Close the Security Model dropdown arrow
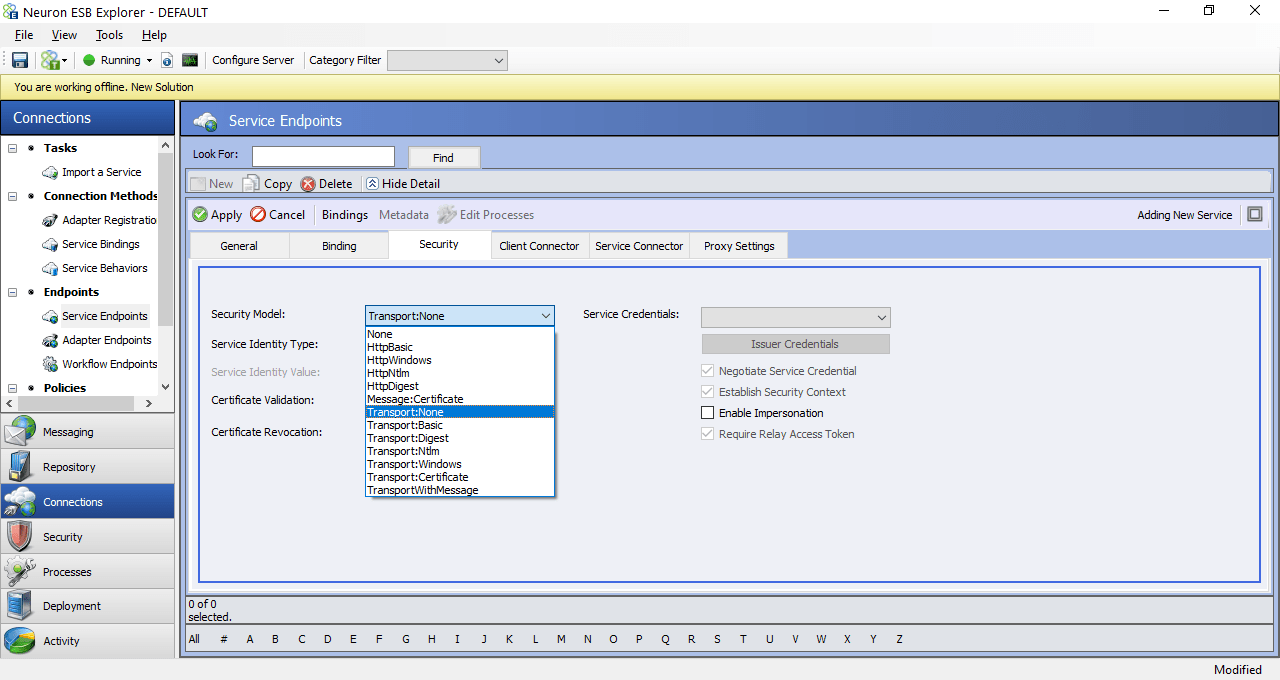 click(546, 316)
